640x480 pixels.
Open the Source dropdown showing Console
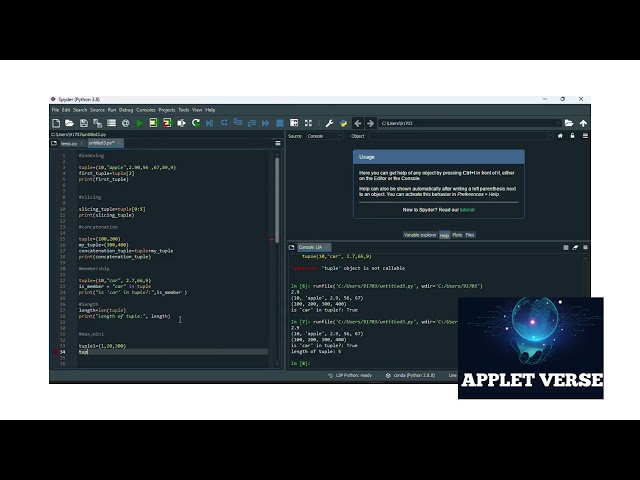(324, 136)
